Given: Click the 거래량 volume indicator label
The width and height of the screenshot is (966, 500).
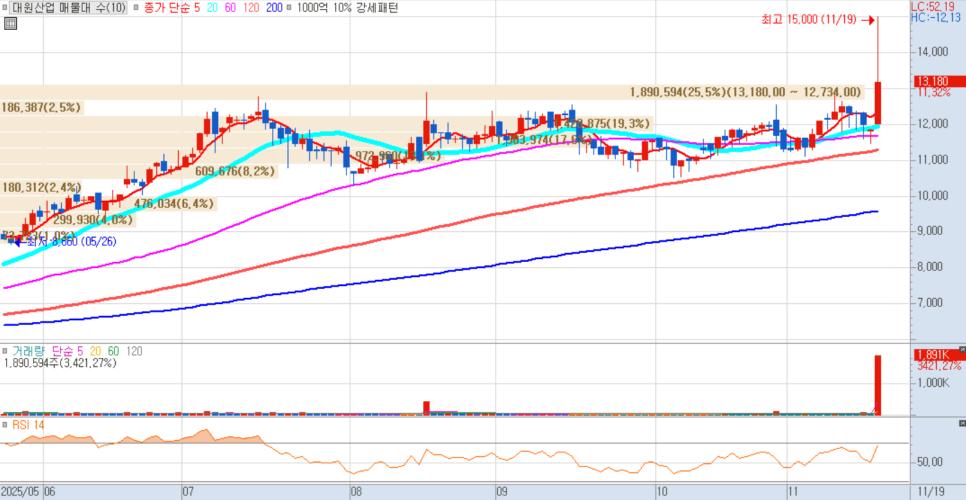Looking at the screenshot, I should pos(30,351).
